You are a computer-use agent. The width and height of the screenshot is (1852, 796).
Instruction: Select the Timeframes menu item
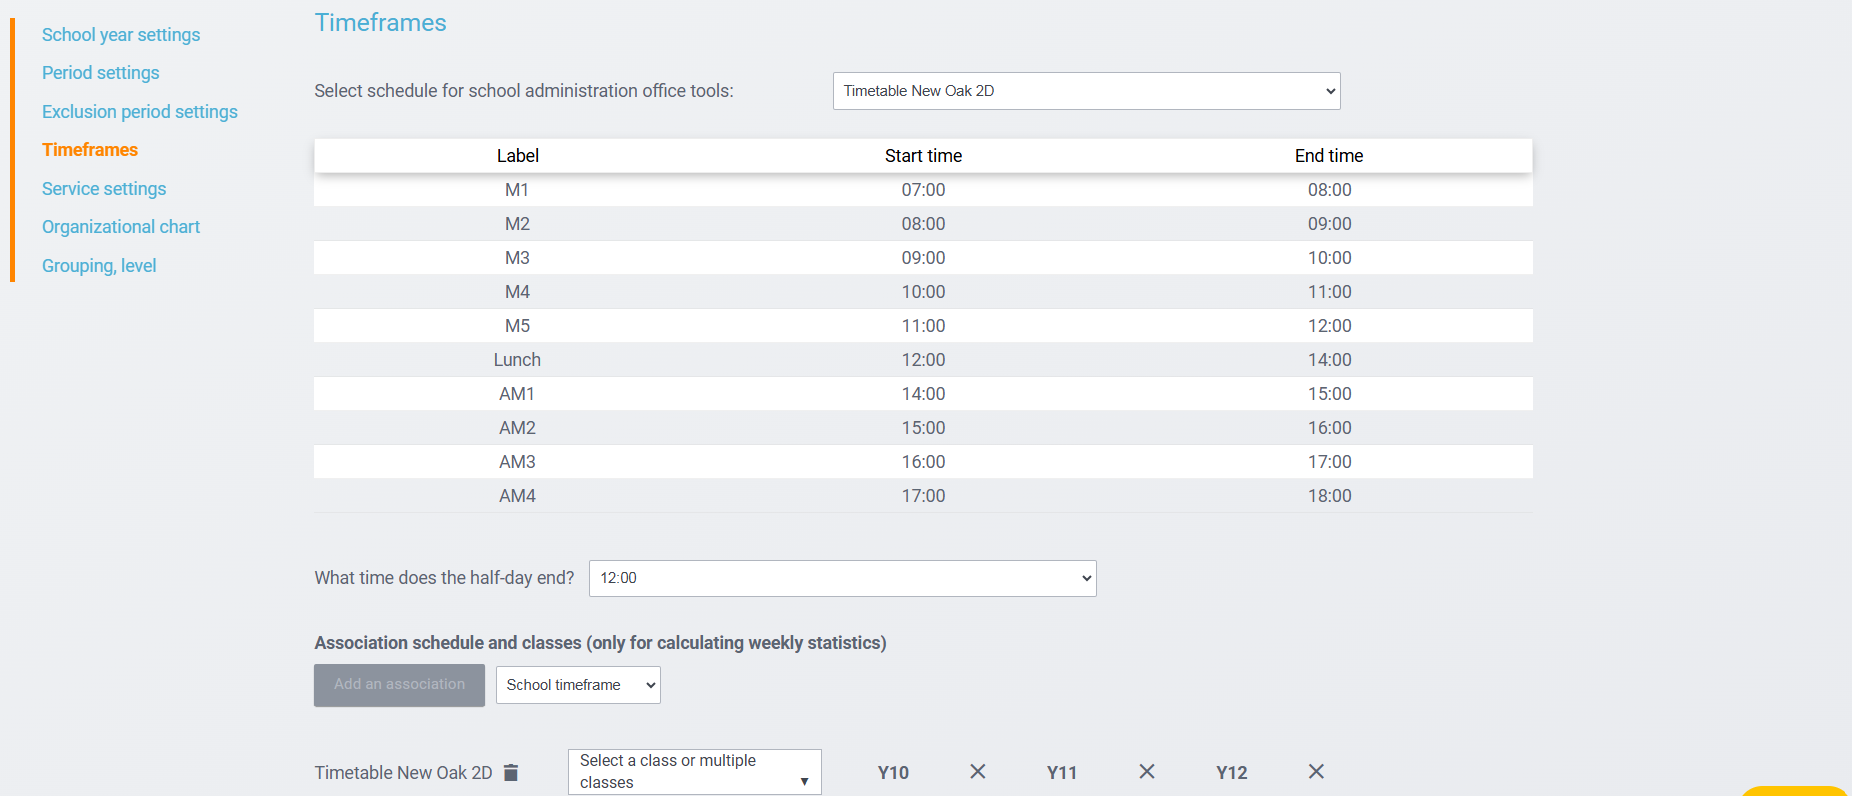(90, 150)
